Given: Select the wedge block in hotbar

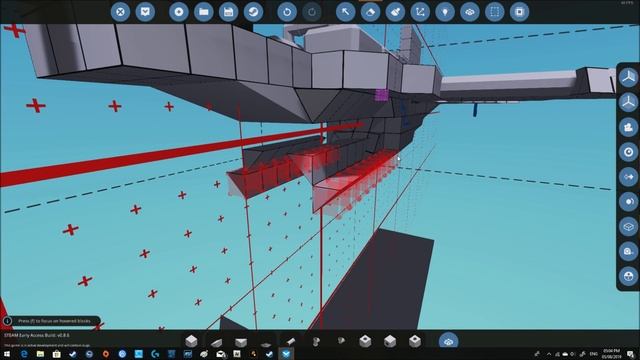Looking at the screenshot, I should point(216,342).
